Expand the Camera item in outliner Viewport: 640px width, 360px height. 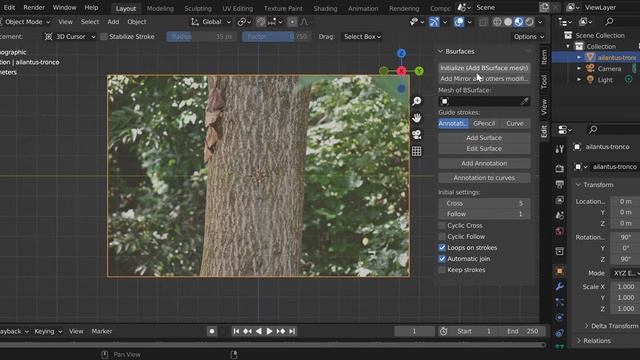tap(579, 69)
